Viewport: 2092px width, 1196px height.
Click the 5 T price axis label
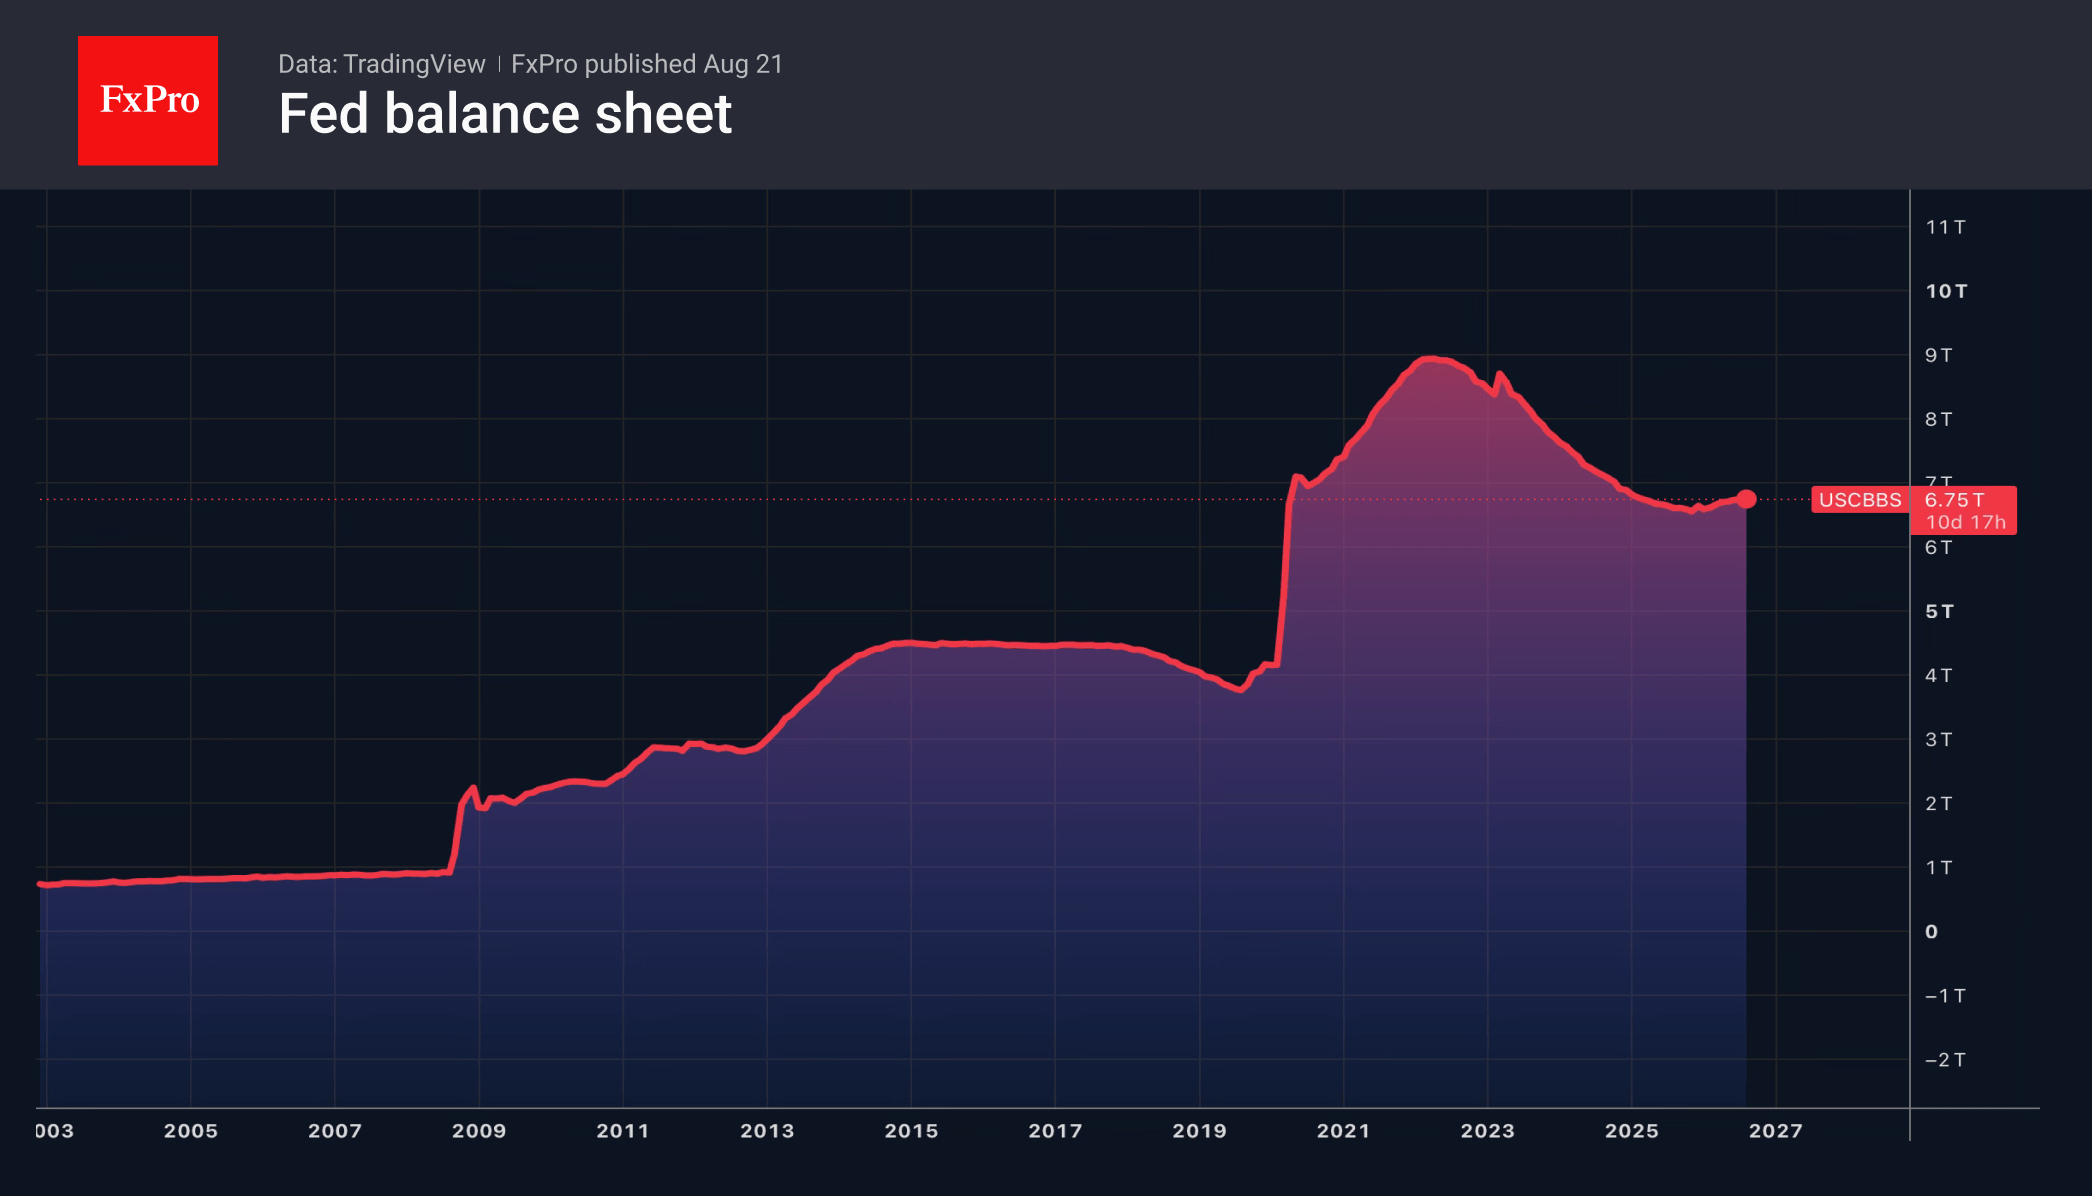tap(1938, 611)
